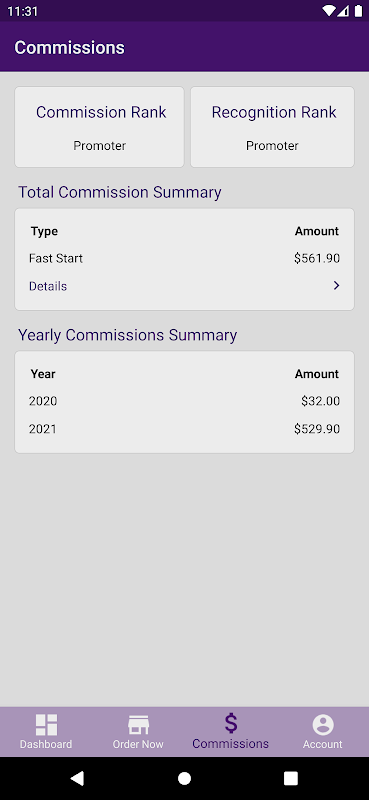Switch to the Order Now tab label

point(138,744)
